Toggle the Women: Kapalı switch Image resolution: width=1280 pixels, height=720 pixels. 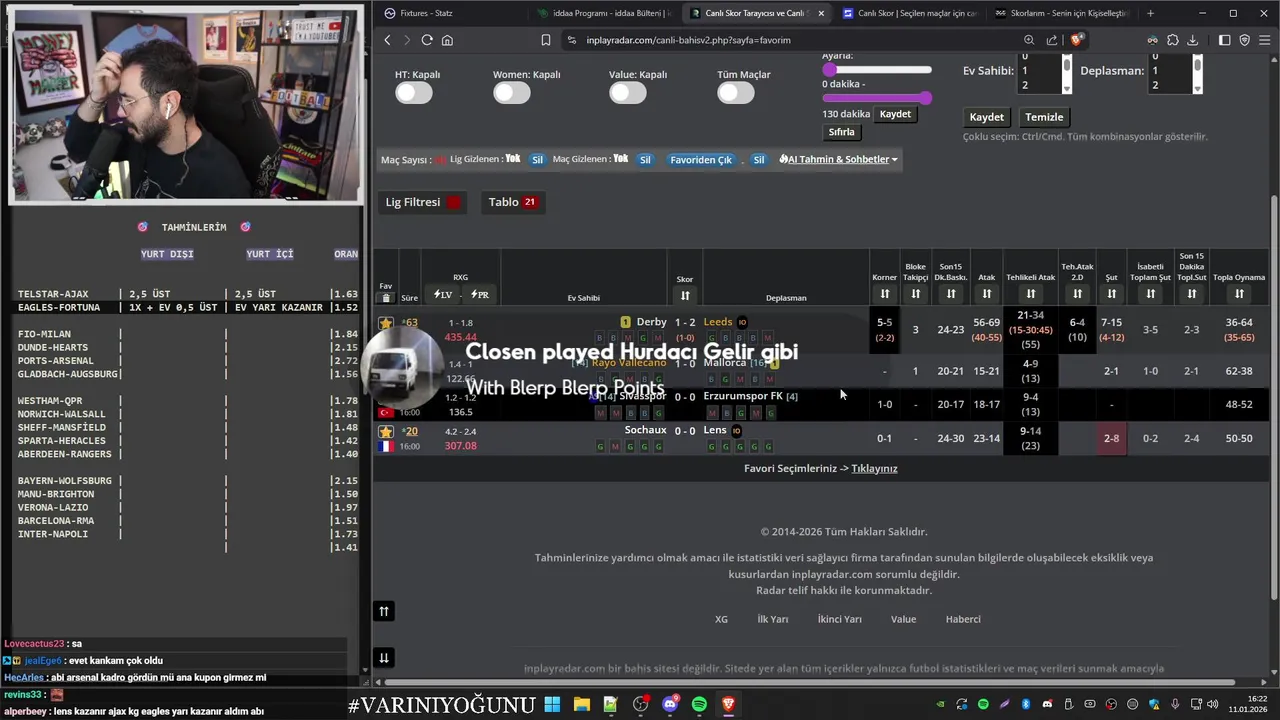coord(512,93)
